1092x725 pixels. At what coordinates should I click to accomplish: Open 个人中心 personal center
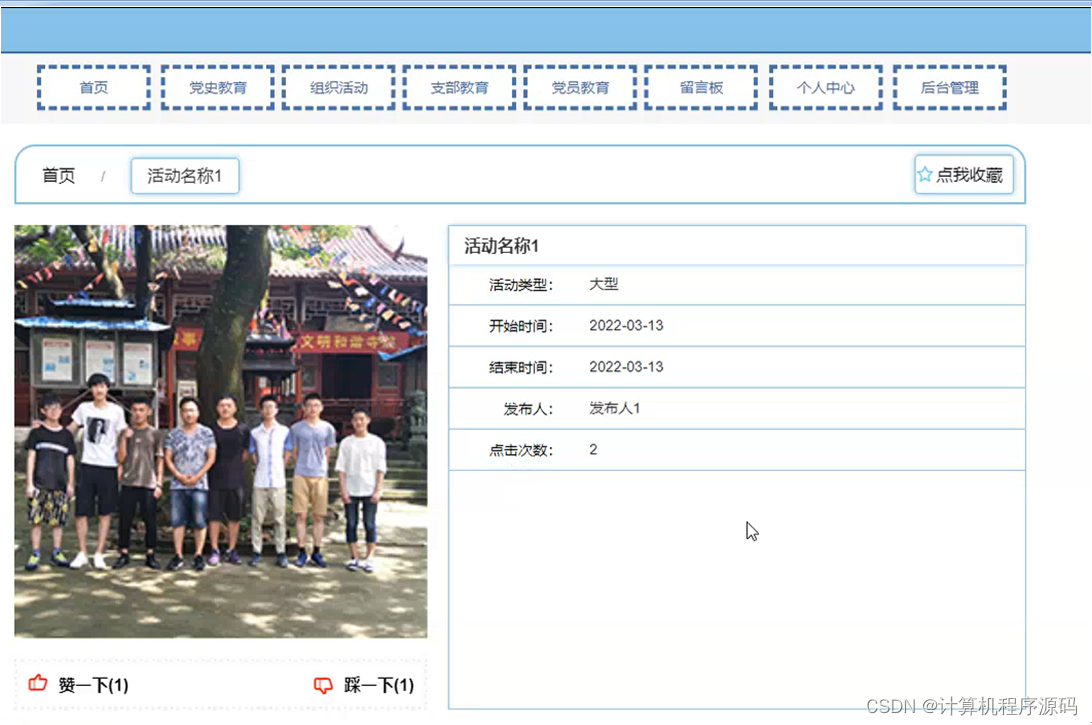[x=826, y=88]
